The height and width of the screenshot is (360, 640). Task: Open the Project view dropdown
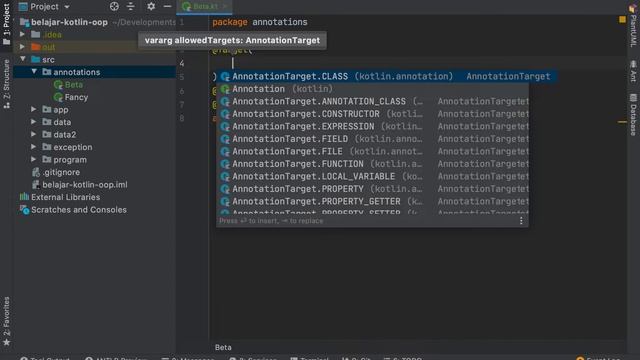(x=44, y=7)
